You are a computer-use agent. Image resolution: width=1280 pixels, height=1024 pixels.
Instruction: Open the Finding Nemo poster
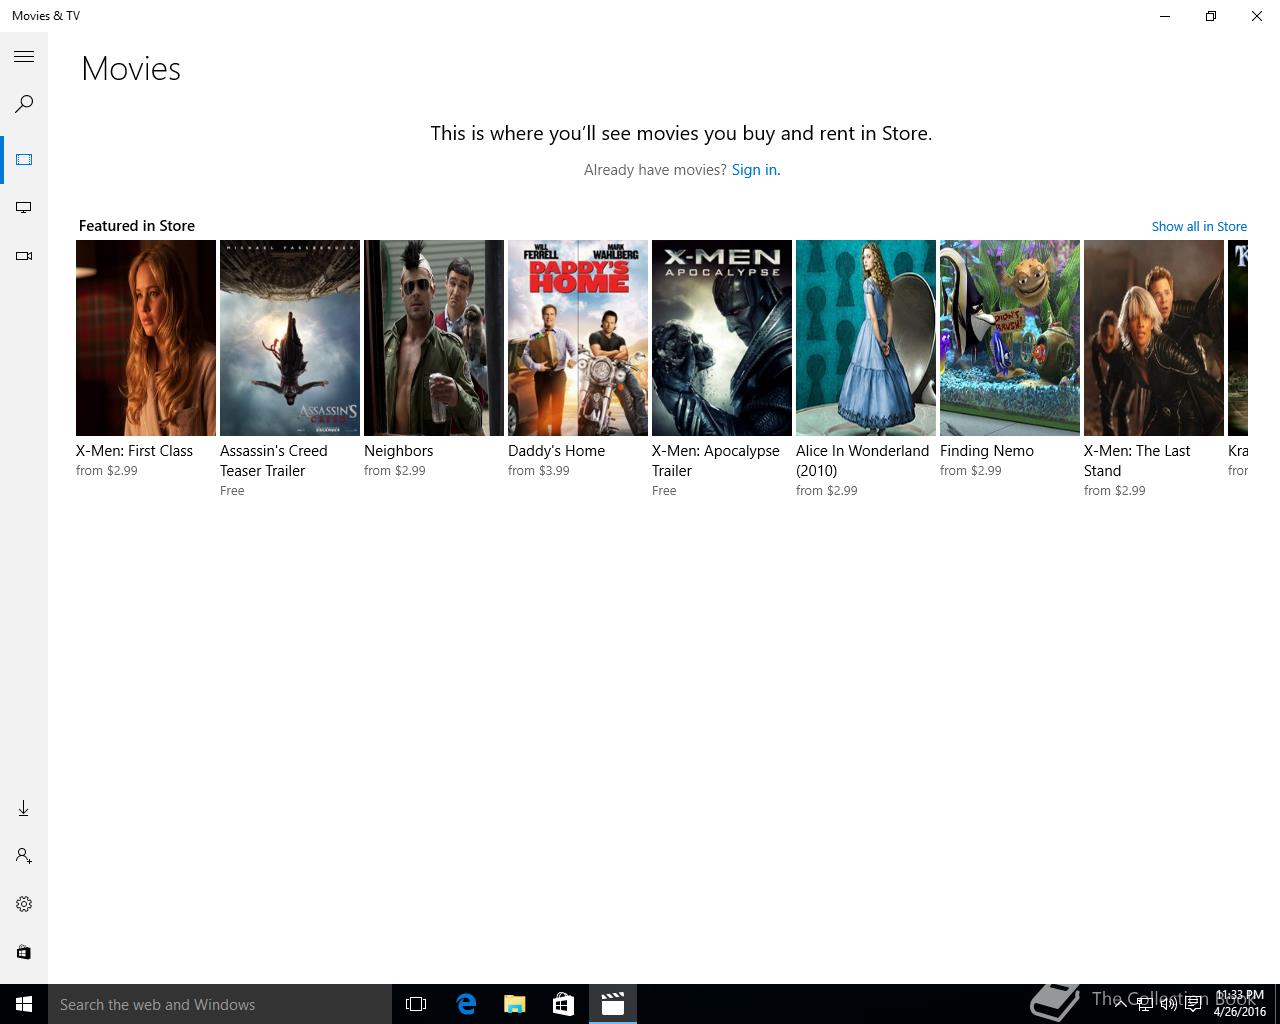[x=1010, y=338]
